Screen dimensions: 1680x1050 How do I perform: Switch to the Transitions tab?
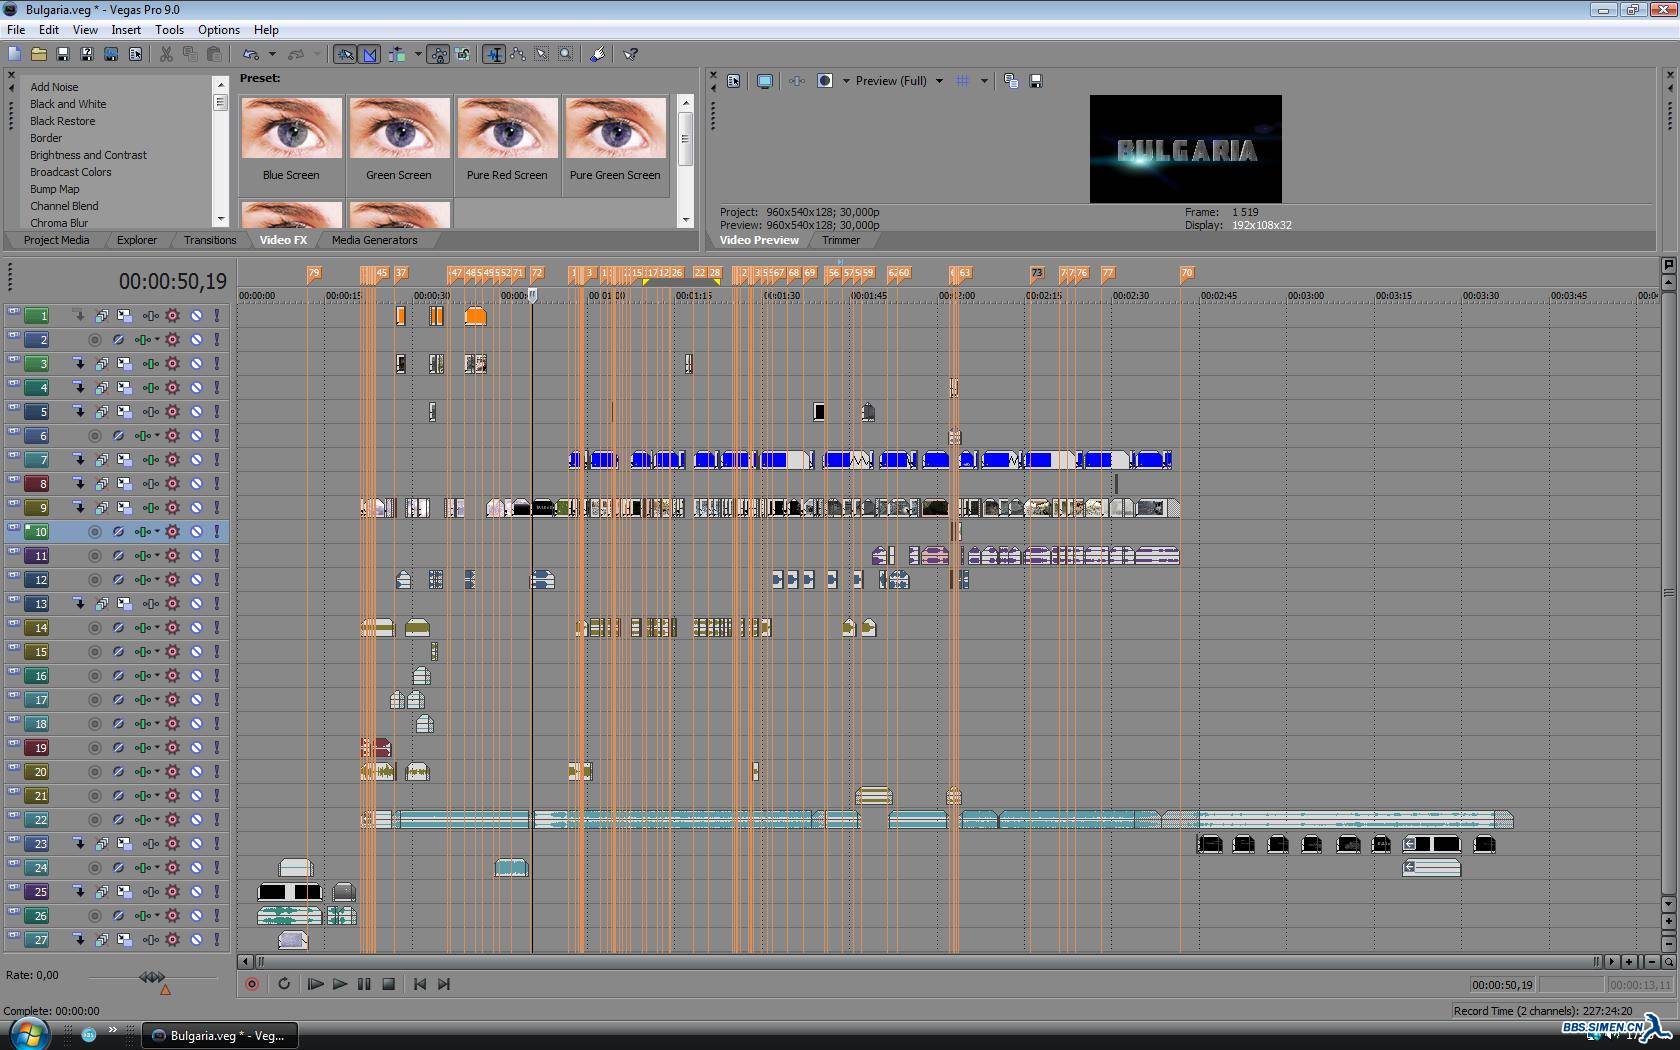(210, 240)
